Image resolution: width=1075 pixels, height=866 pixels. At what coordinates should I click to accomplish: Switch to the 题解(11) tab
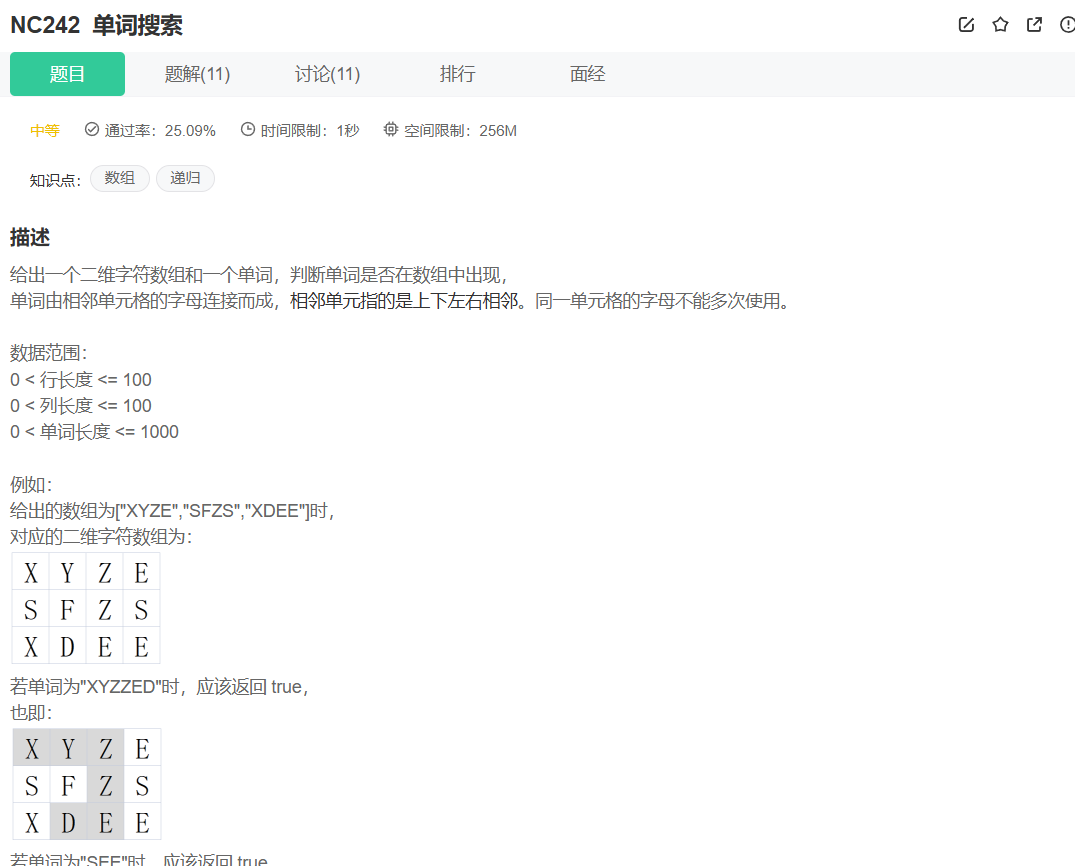(197, 74)
